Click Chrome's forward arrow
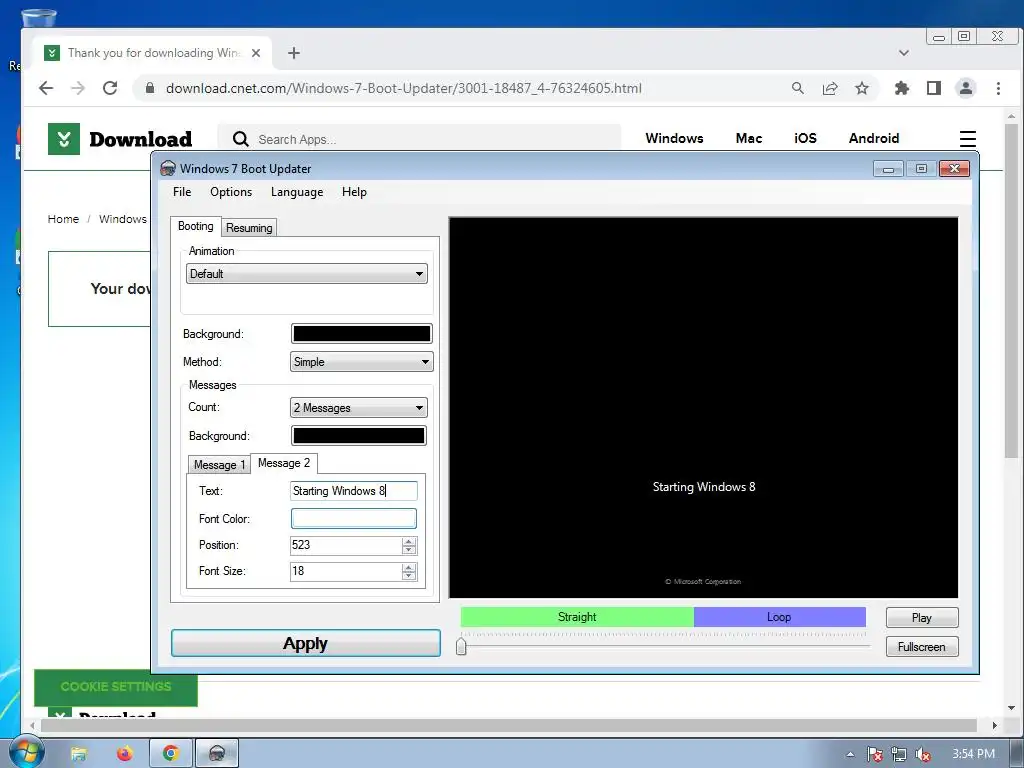 (78, 88)
